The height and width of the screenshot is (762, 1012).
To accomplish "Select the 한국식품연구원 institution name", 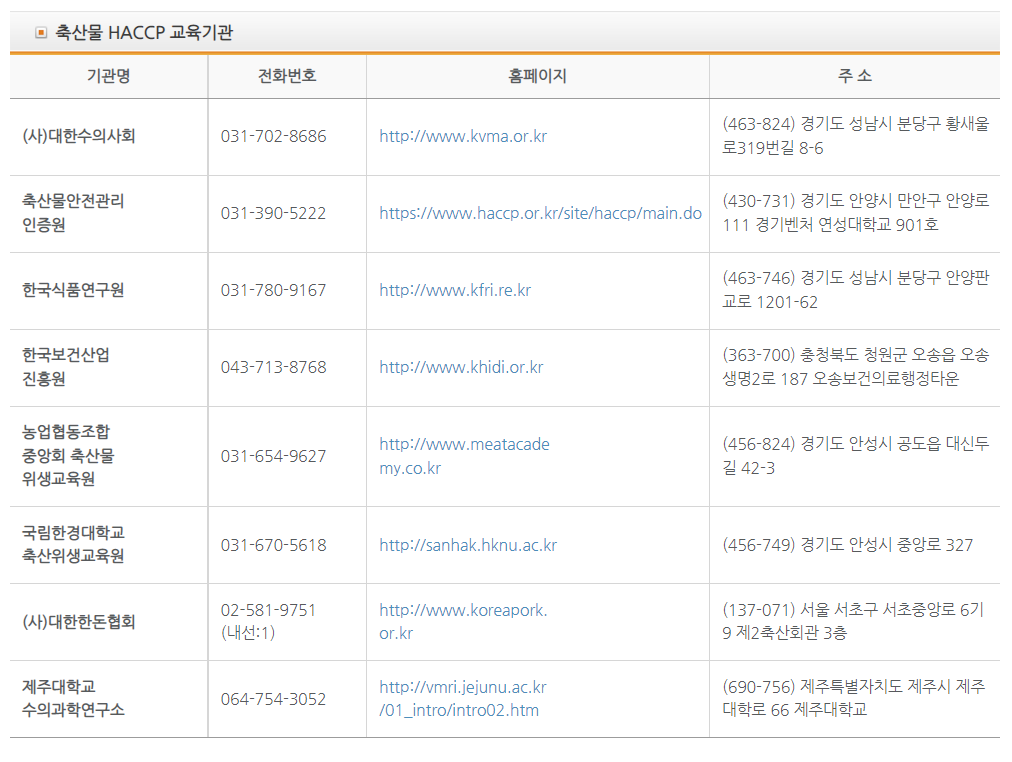I will pos(73,290).
